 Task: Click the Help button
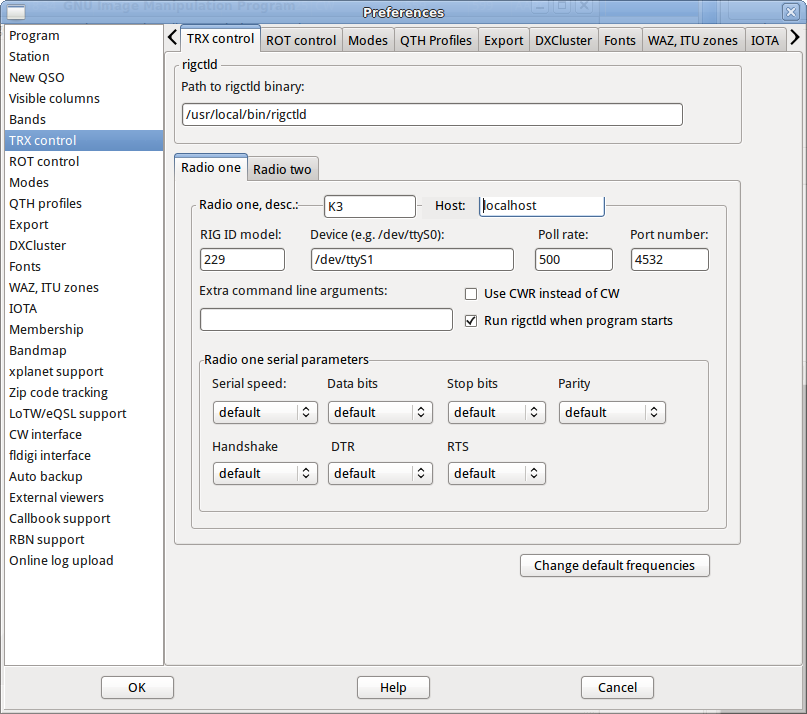click(x=393, y=687)
